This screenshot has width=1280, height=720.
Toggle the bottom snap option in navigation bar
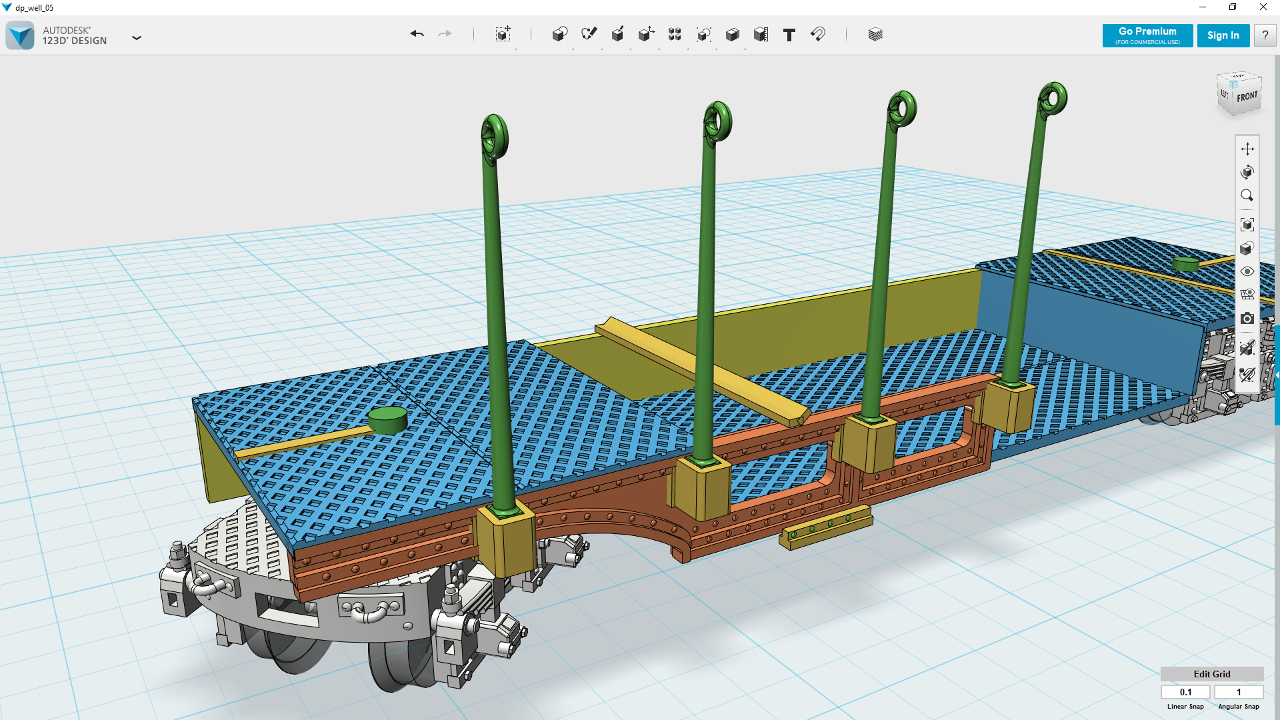tap(1247, 375)
